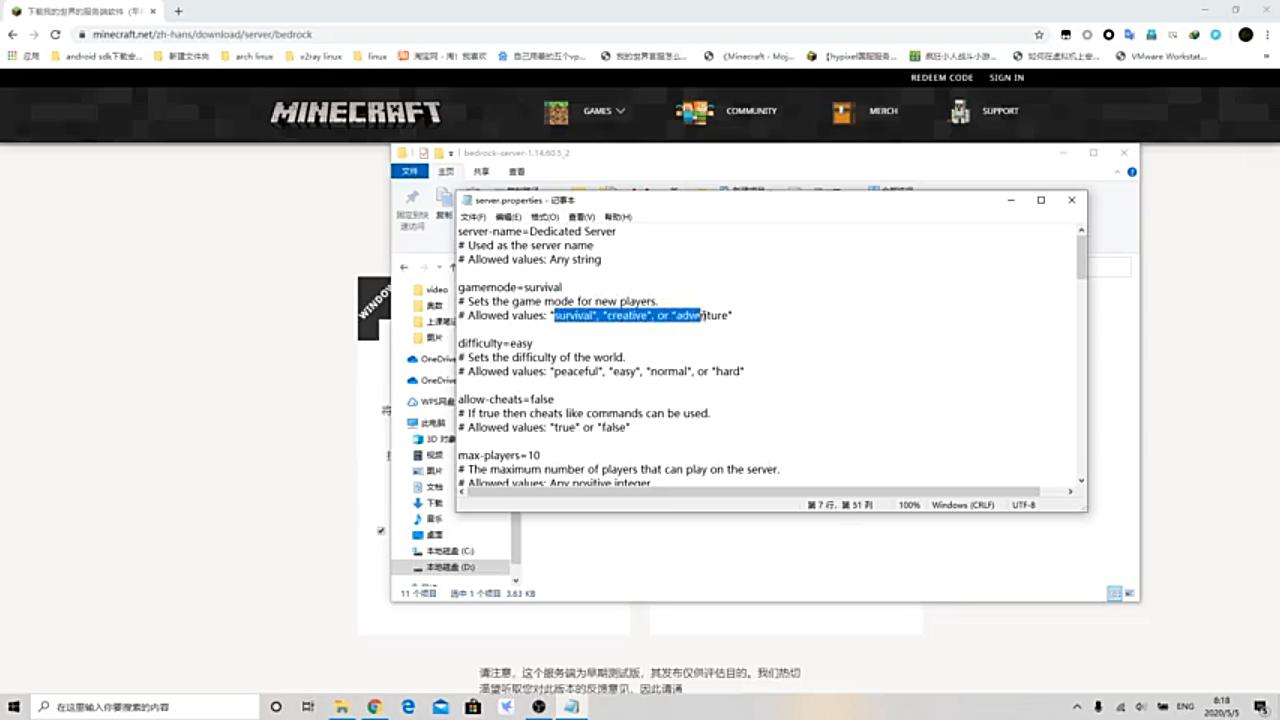Open the Notepad 查看(V) menu
This screenshot has height=720, width=1280.
[581, 217]
